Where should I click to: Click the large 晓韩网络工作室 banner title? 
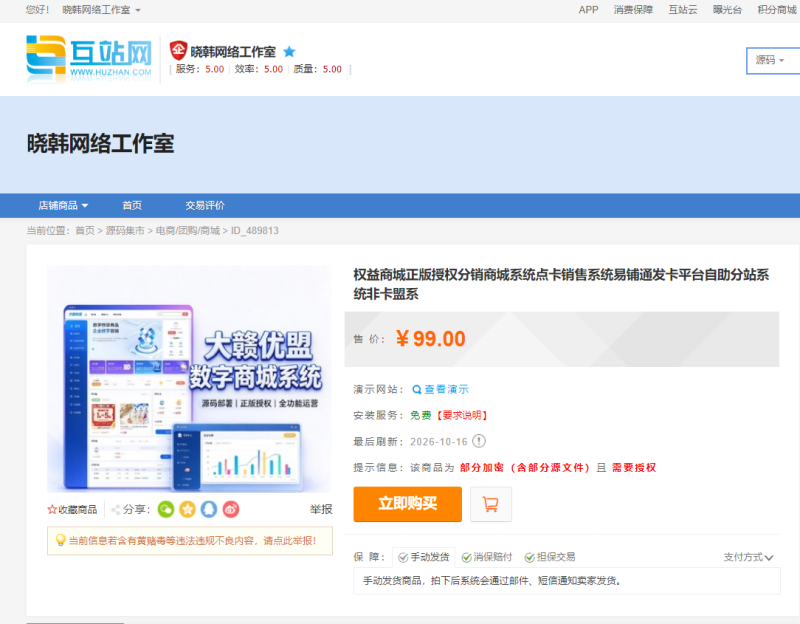tap(101, 143)
